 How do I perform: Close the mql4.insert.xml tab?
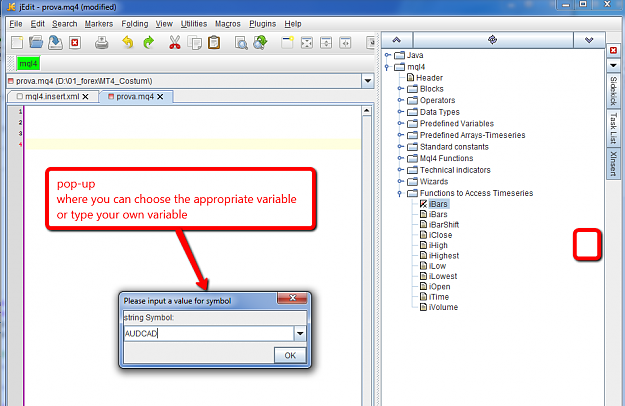coord(85,96)
